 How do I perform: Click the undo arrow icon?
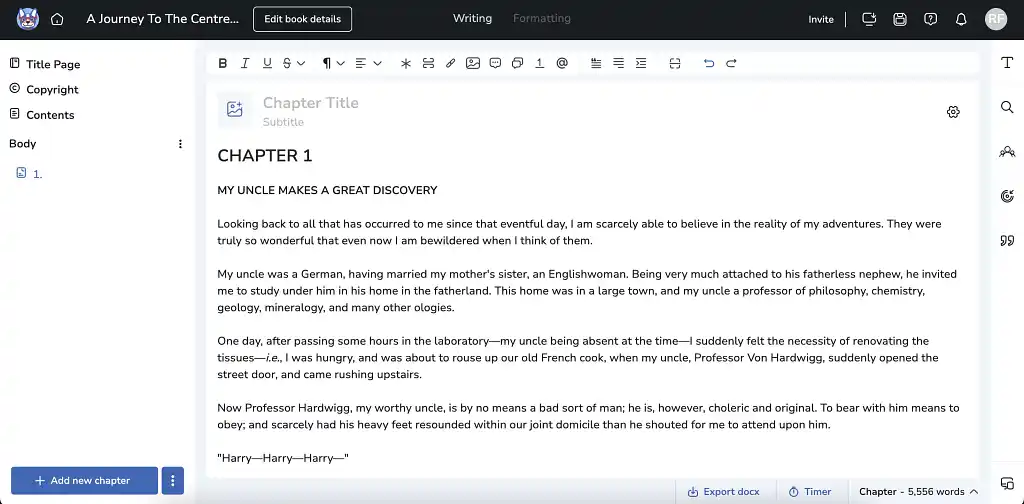pos(709,63)
